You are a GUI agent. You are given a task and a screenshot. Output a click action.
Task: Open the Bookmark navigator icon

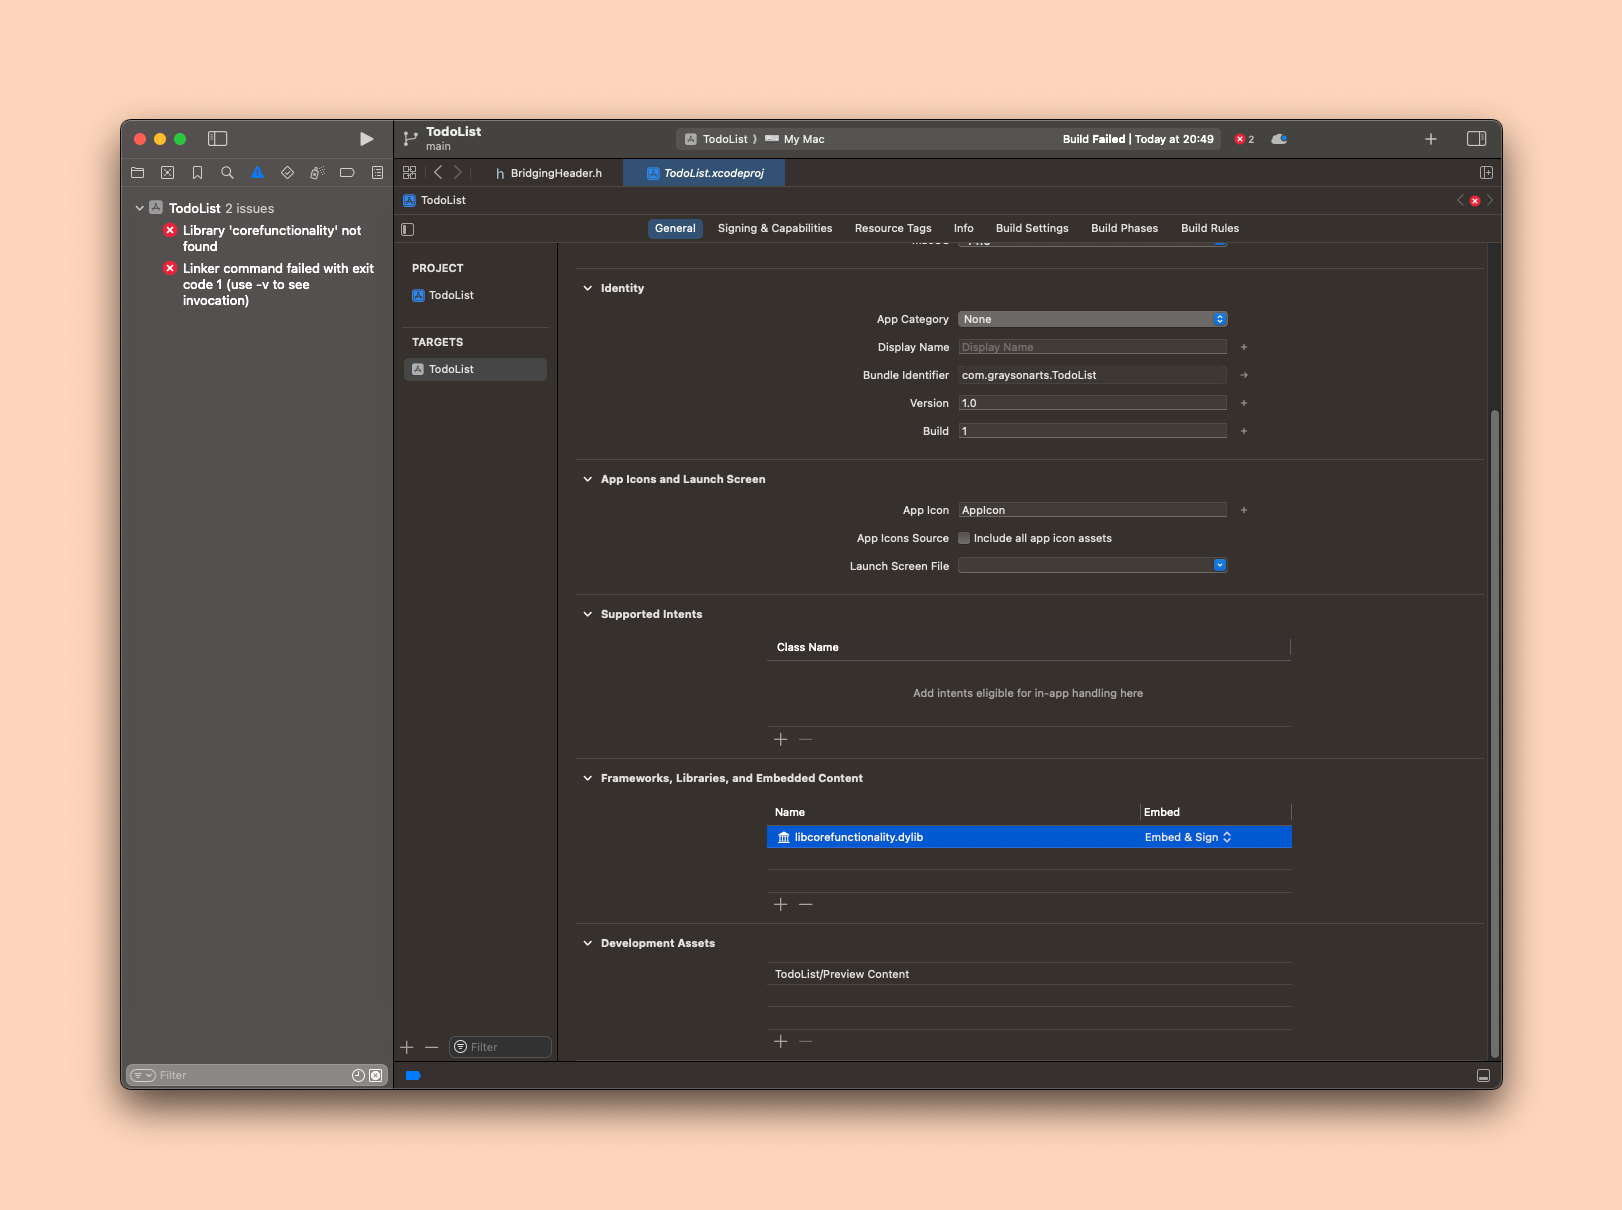tap(197, 172)
